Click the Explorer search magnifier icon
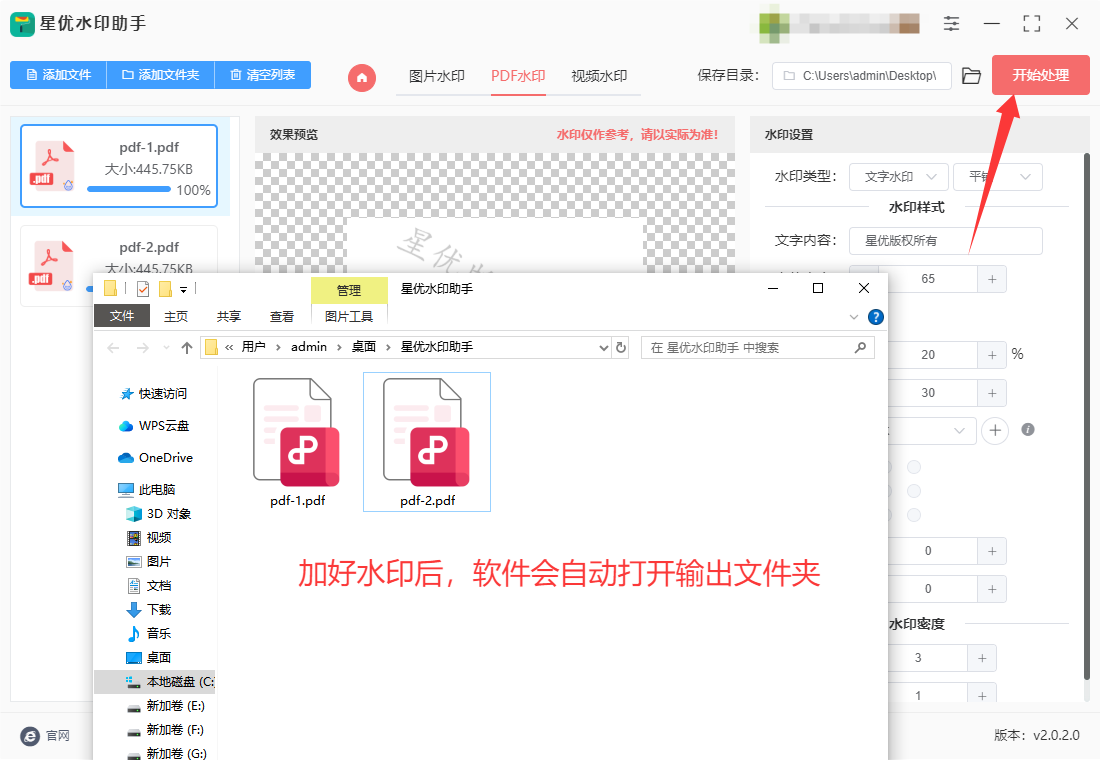 tap(860, 347)
